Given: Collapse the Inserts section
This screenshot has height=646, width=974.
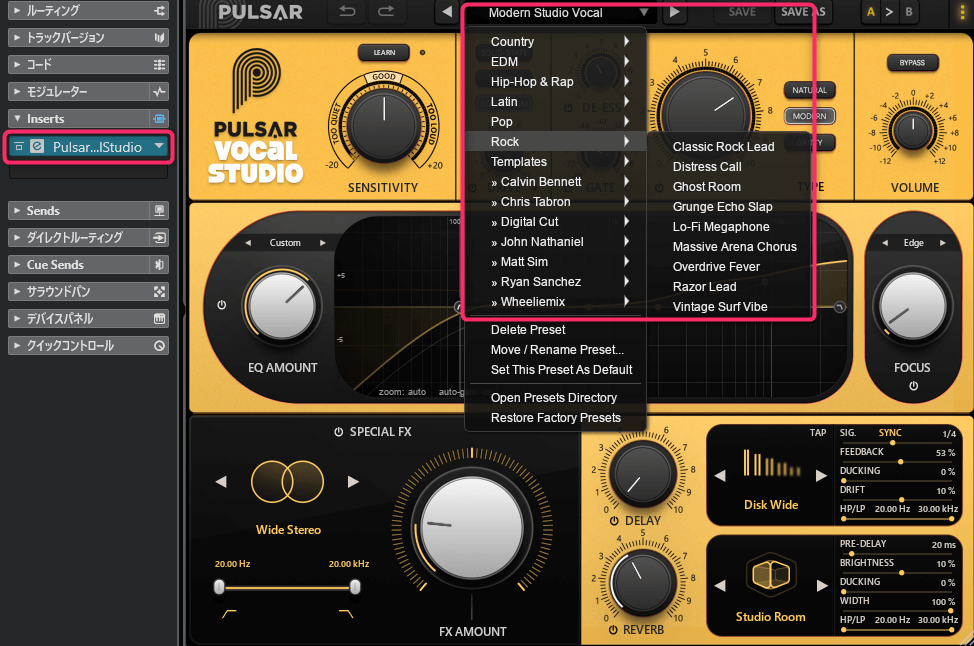Looking at the screenshot, I should click(x=17, y=119).
